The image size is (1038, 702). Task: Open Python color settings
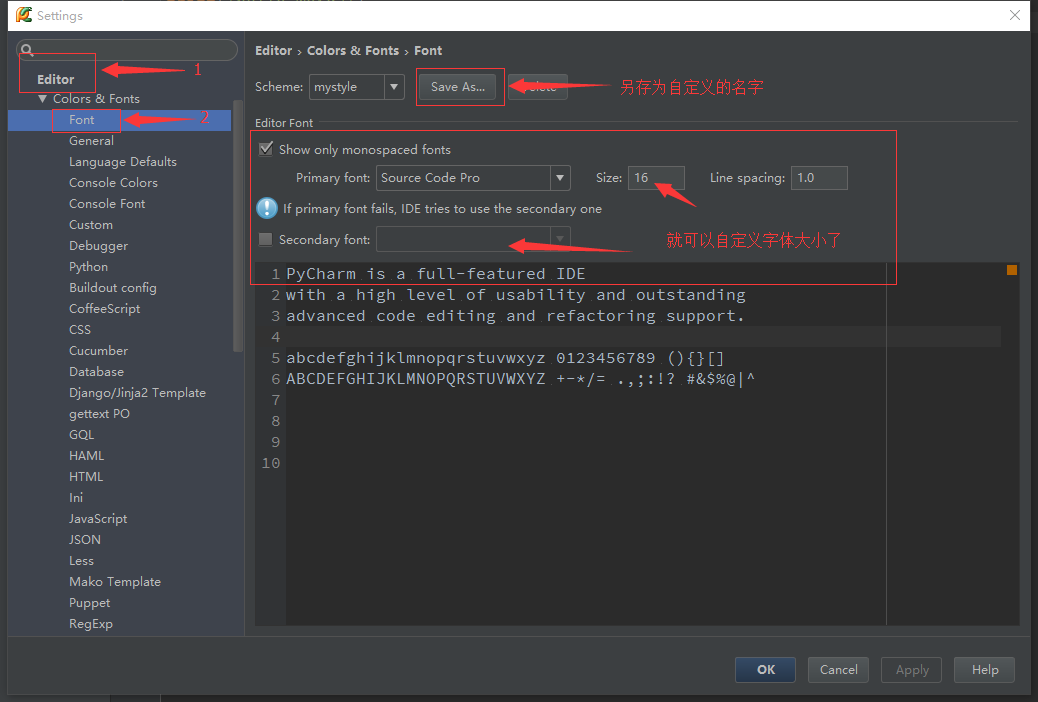(88, 267)
